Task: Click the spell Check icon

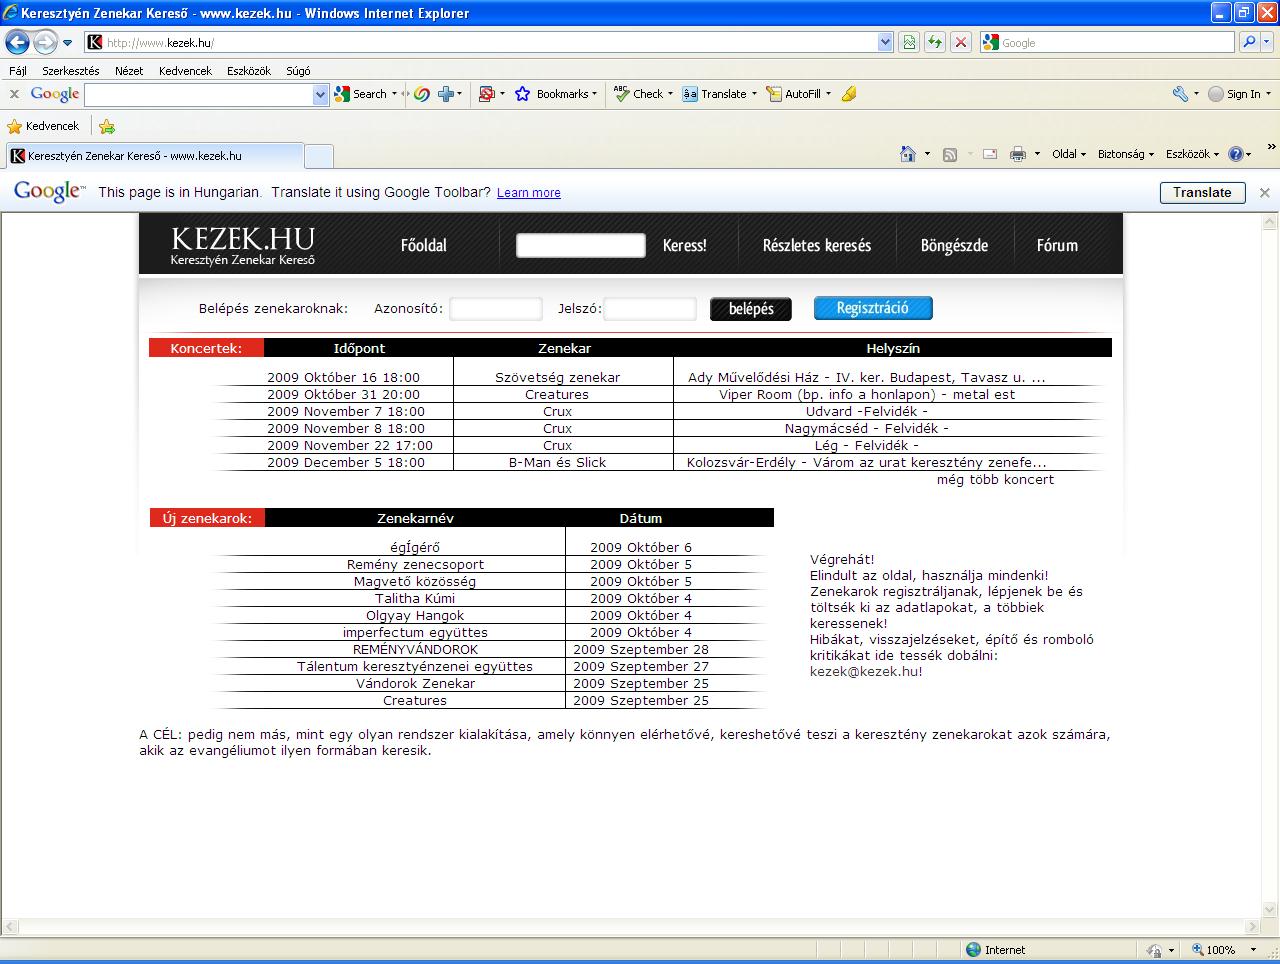Action: pos(621,94)
